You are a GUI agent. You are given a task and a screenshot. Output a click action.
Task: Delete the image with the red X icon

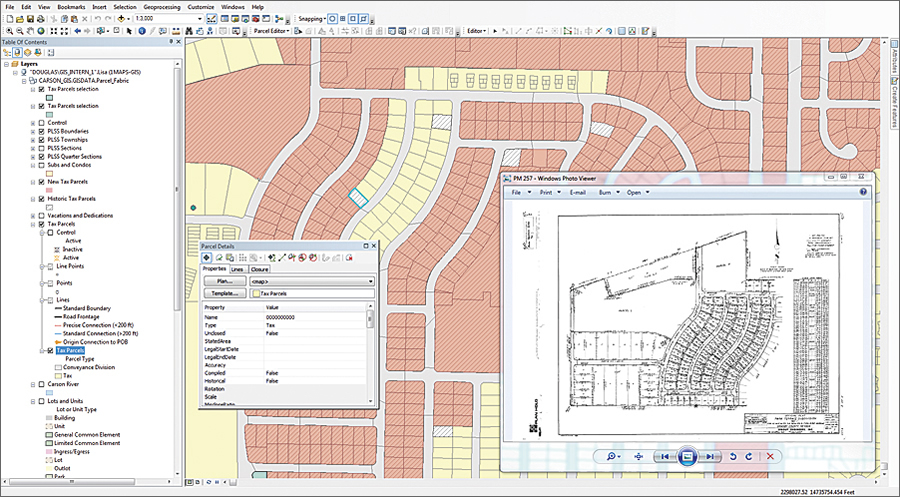click(770, 456)
